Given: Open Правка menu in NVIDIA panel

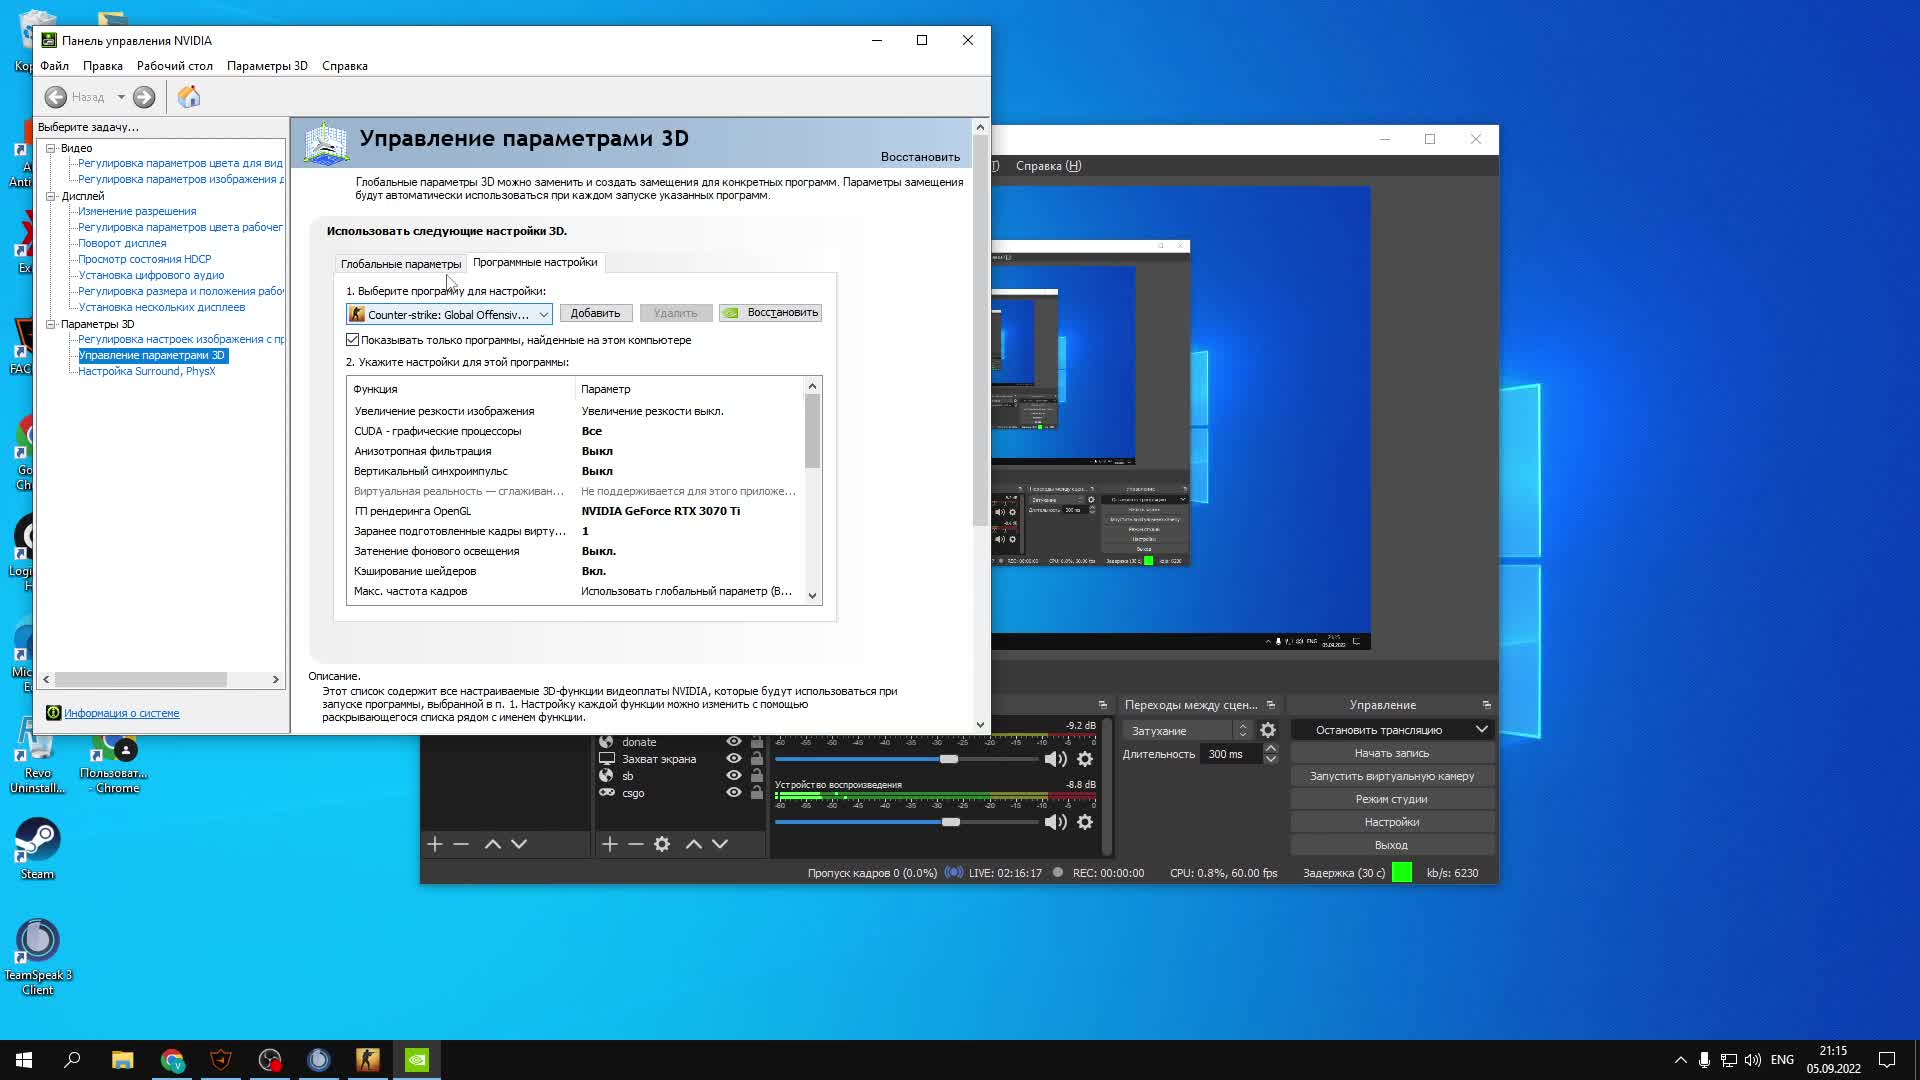Looking at the screenshot, I should pyautogui.click(x=103, y=66).
